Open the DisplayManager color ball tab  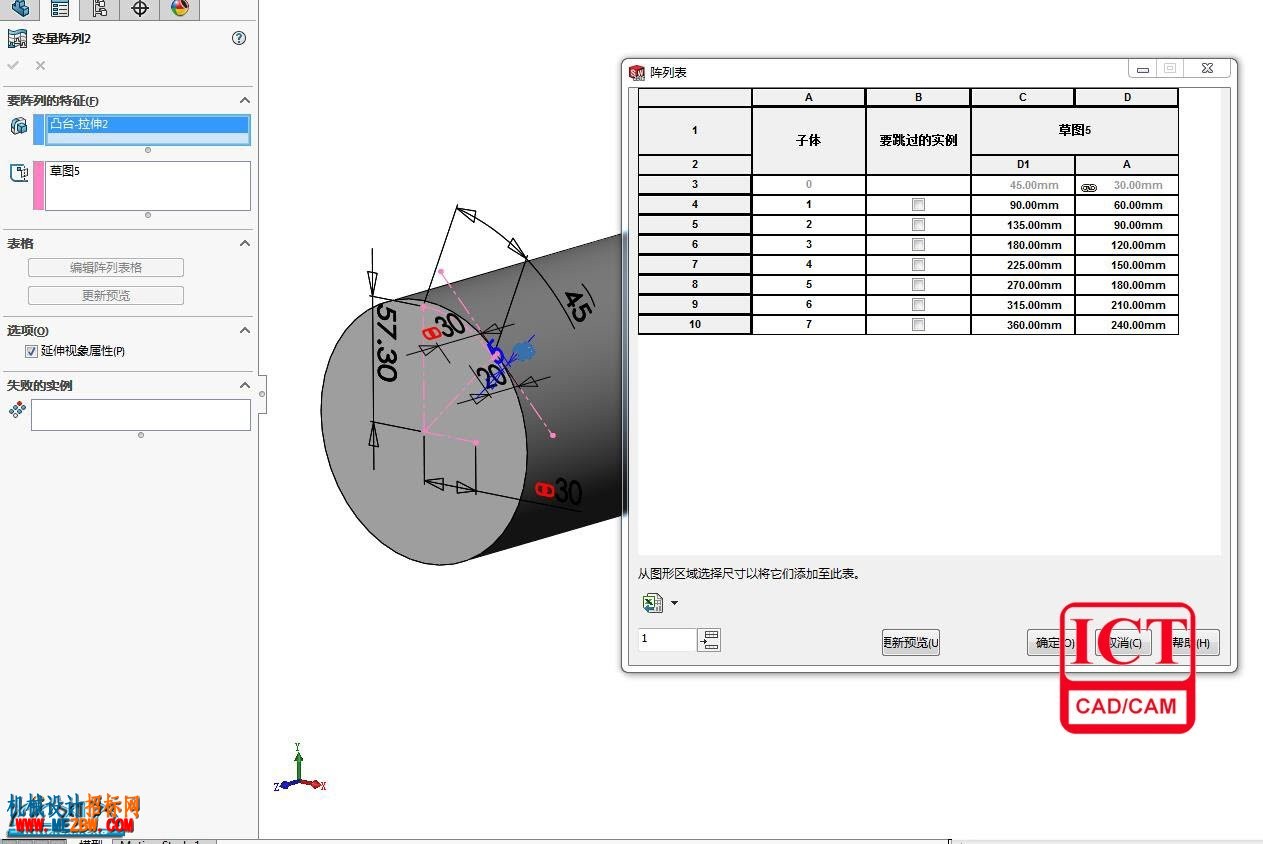(x=180, y=9)
